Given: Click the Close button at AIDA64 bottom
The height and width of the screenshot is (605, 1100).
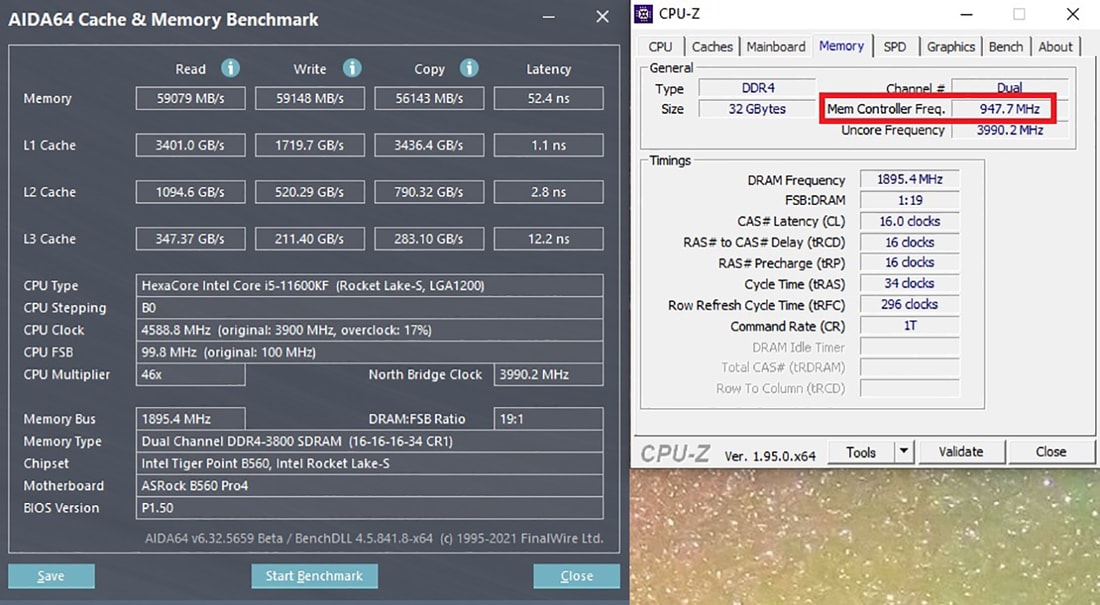Looking at the screenshot, I should [x=577, y=576].
